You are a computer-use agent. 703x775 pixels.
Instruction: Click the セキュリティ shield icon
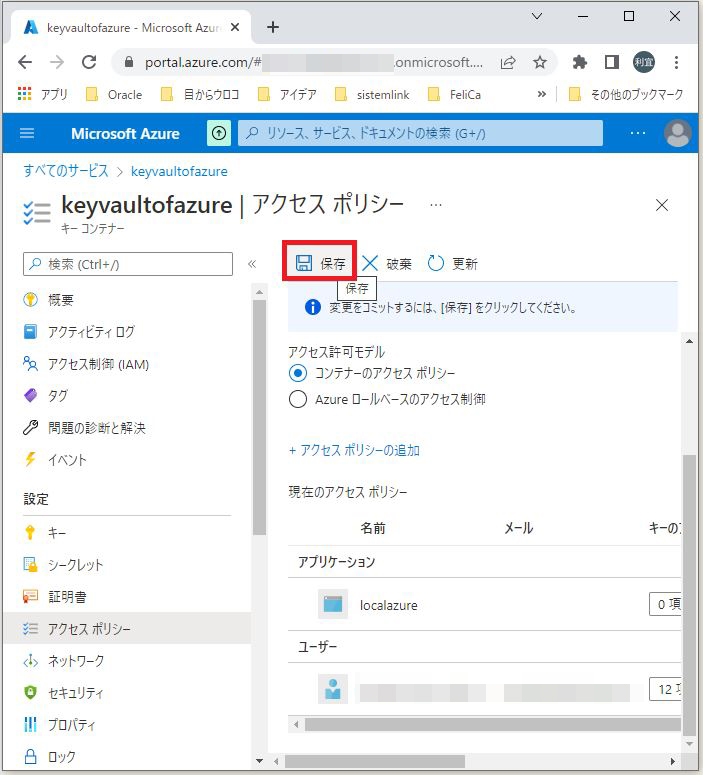[30, 692]
